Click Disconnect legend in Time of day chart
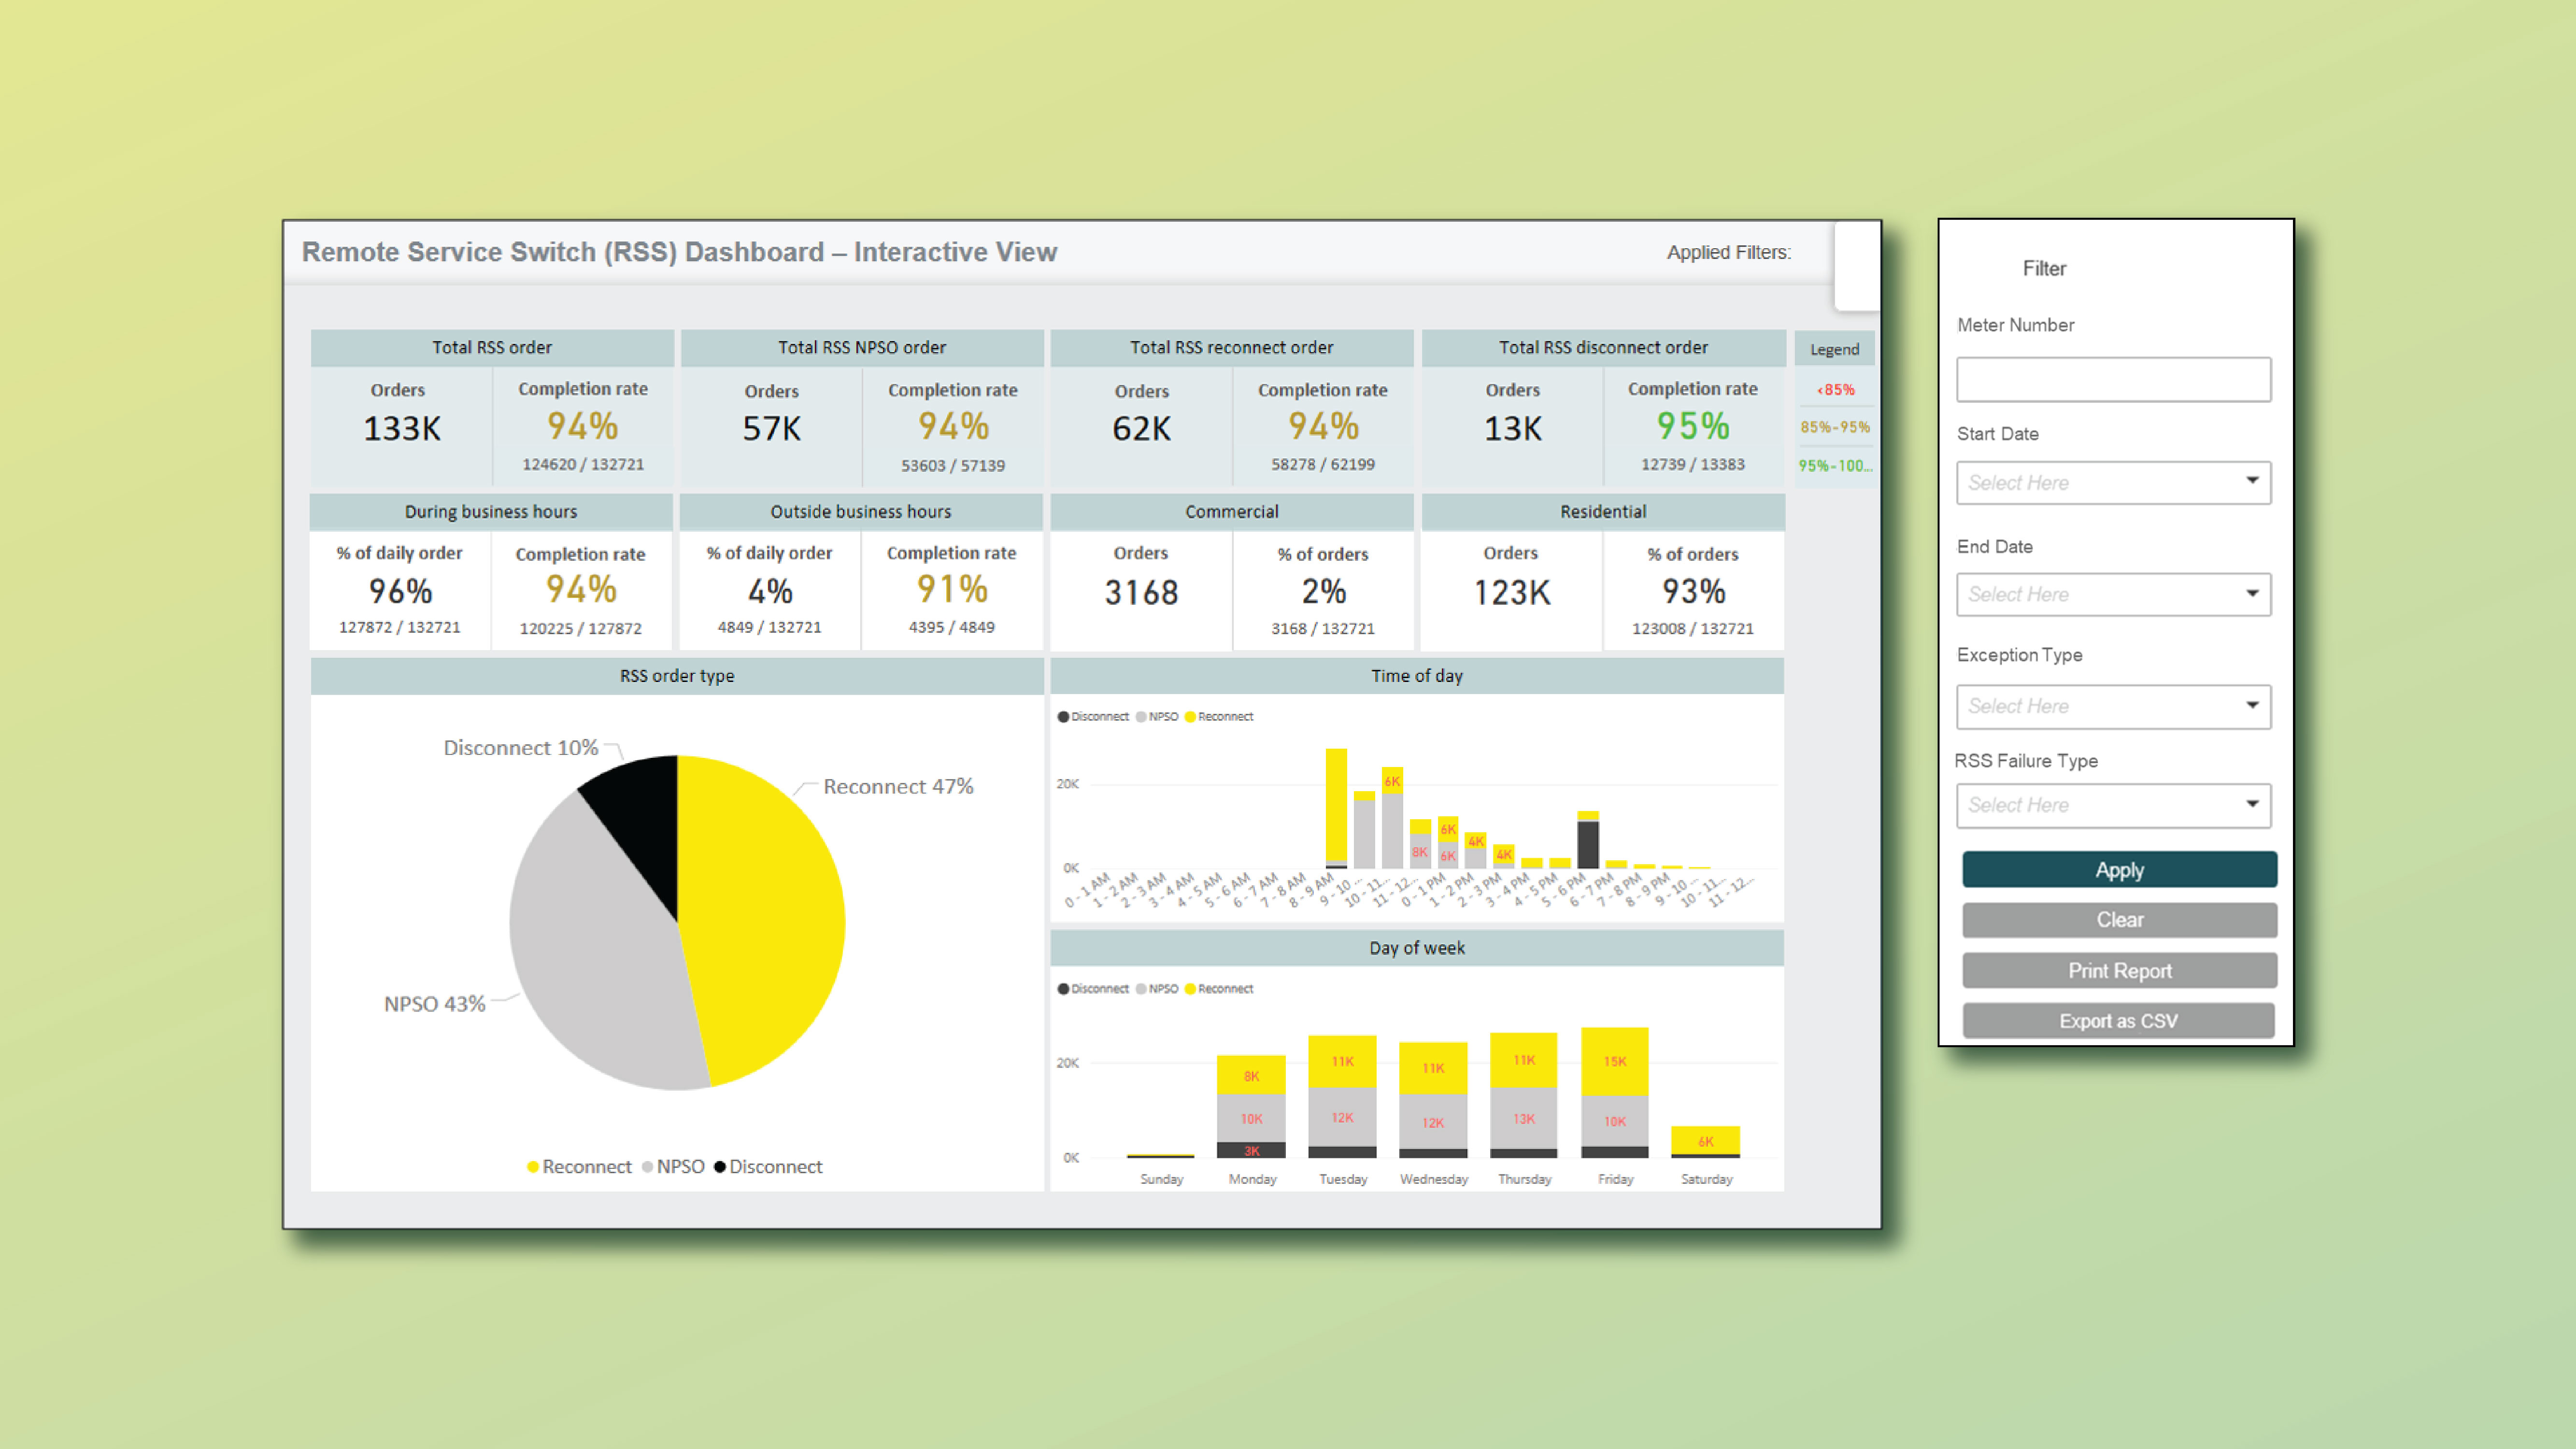Screen dimensions: 2576x1449 pos(1093,717)
